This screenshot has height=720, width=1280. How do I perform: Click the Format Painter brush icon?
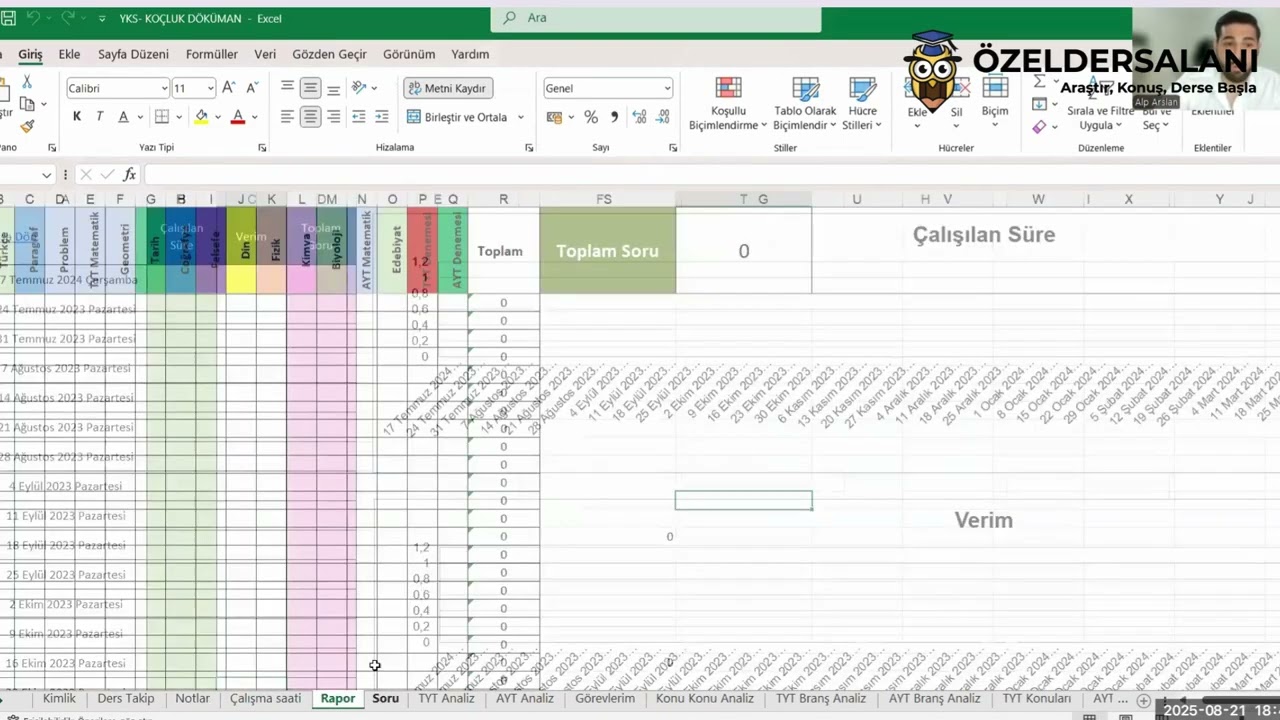[27, 126]
